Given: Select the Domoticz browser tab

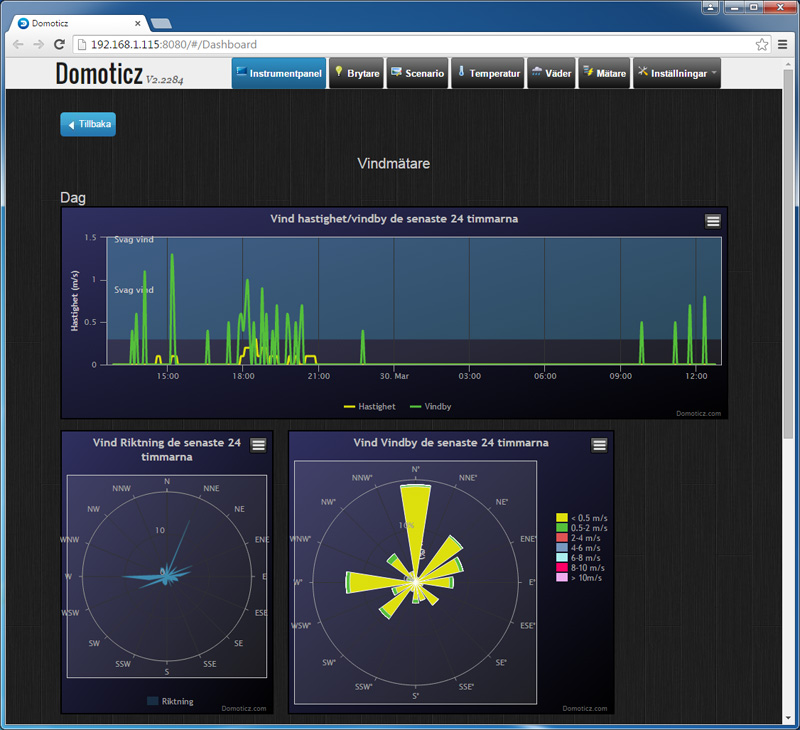Looking at the screenshot, I should click(80, 23).
